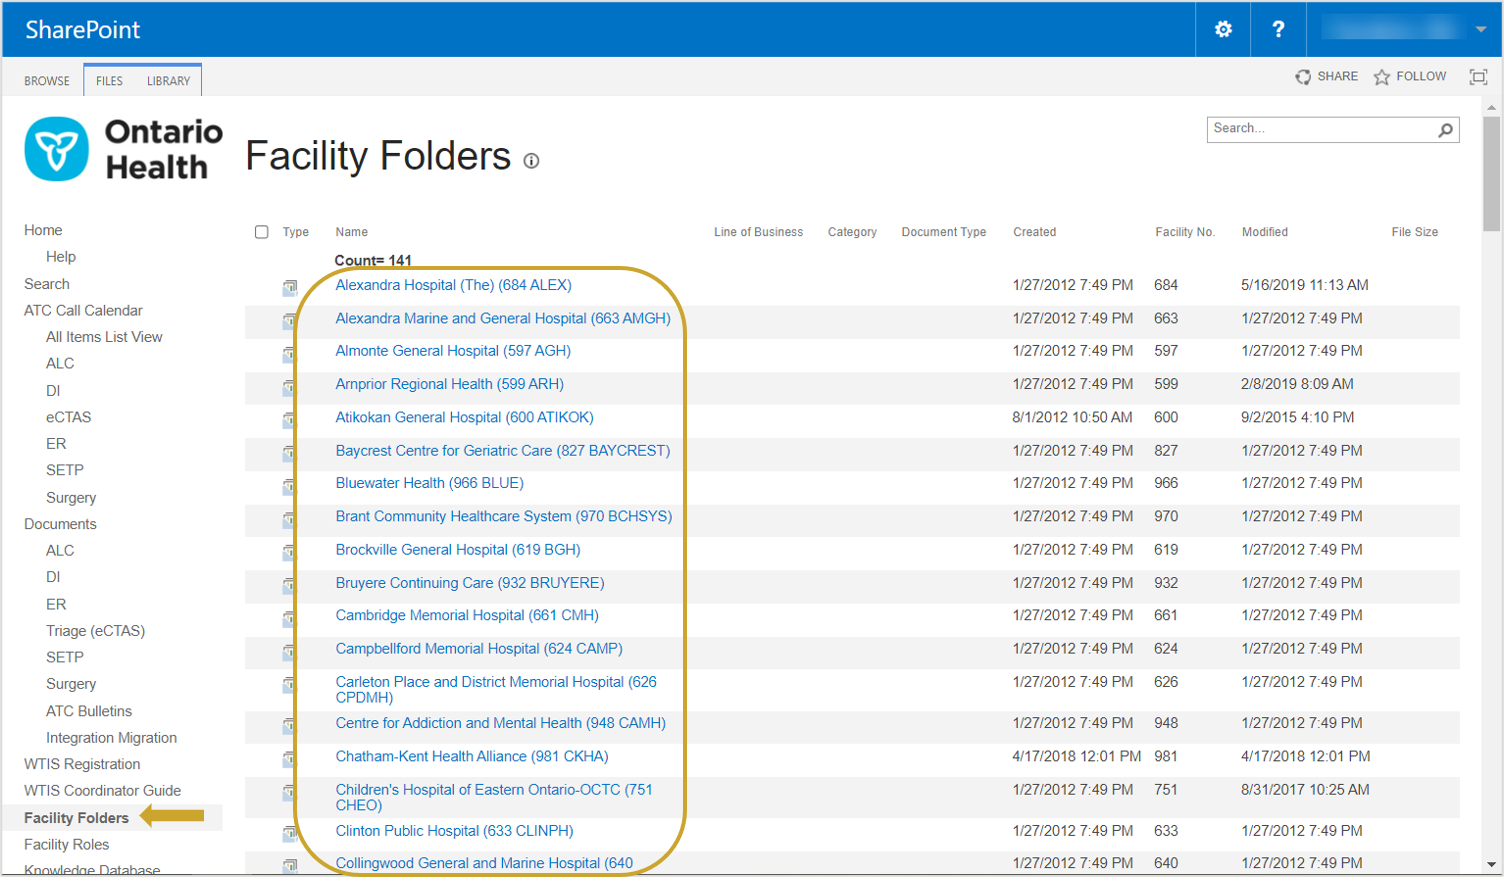Go to Home in left navigation
Screen dimensions: 1504x877
pos(43,230)
